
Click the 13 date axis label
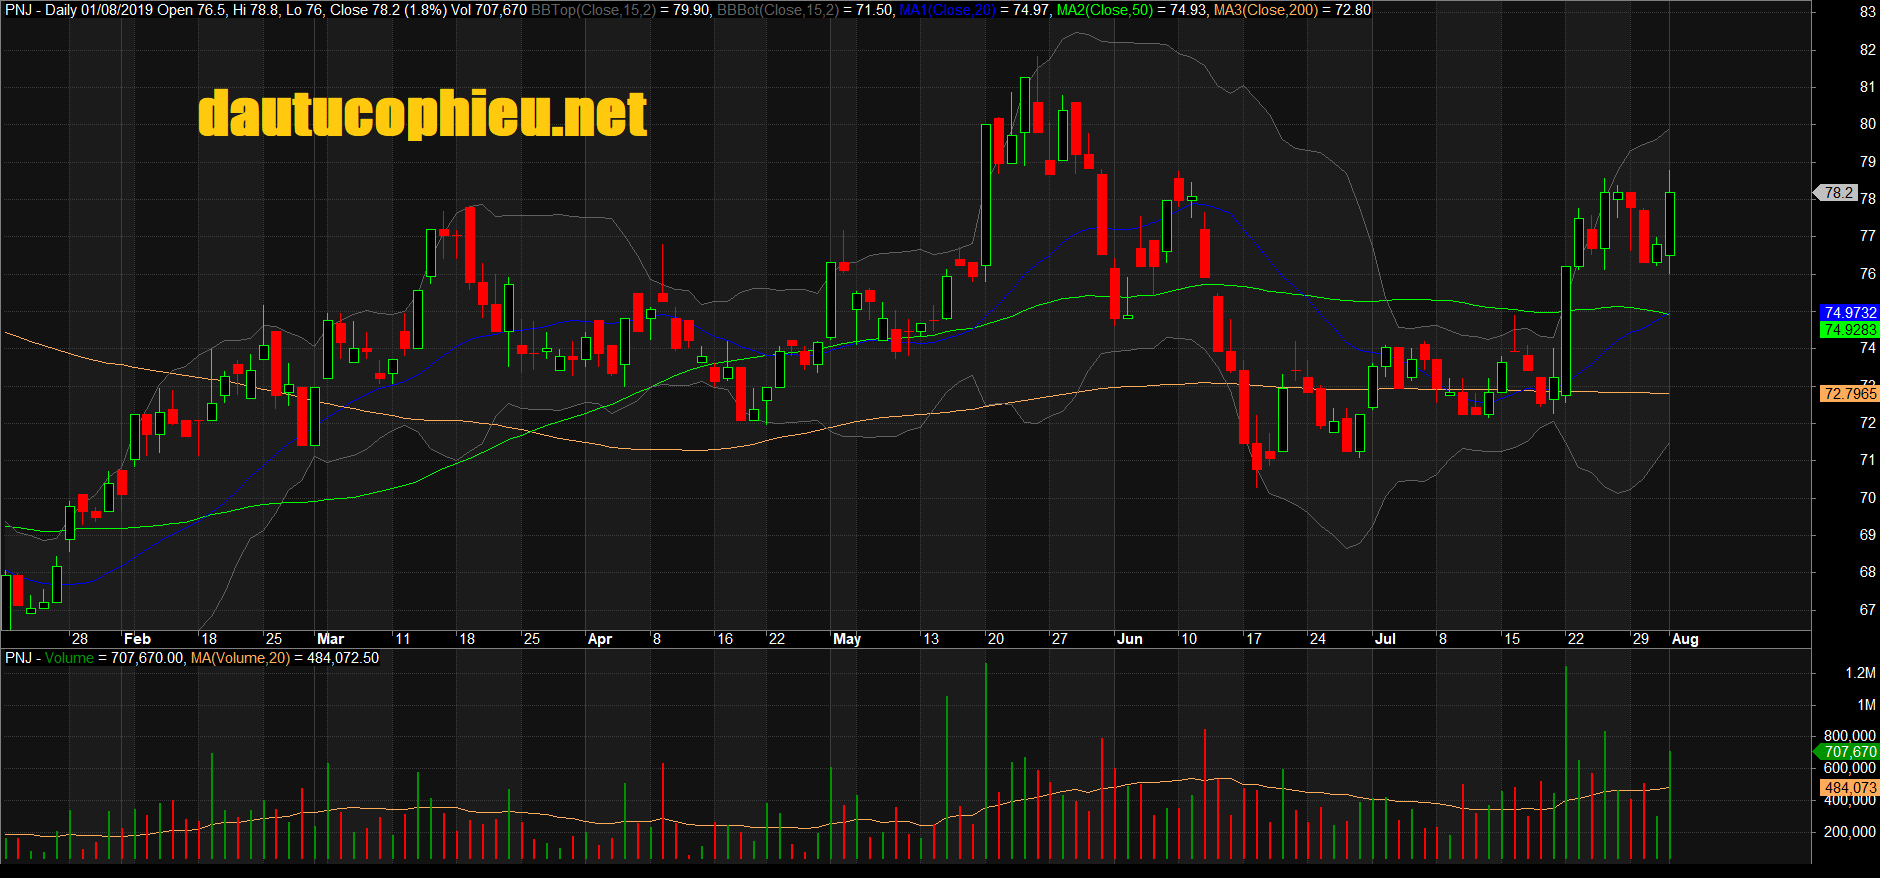tap(930, 639)
